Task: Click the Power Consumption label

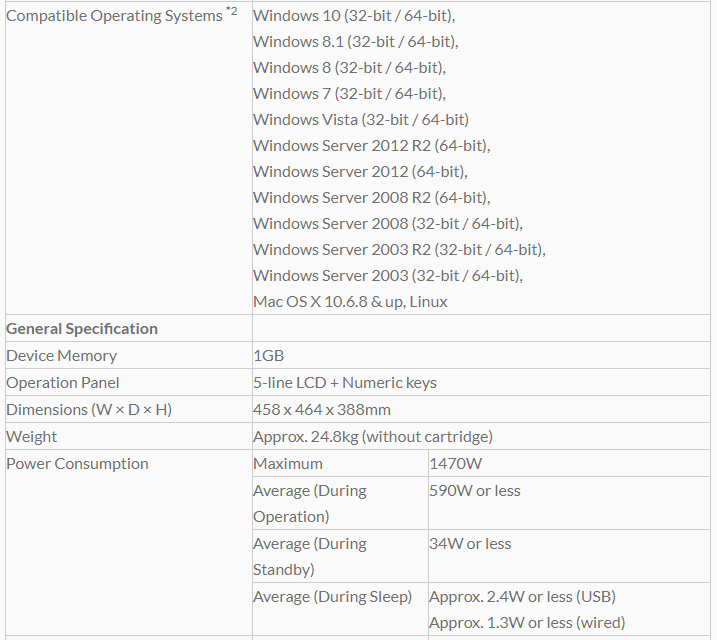Action: [x=77, y=464]
